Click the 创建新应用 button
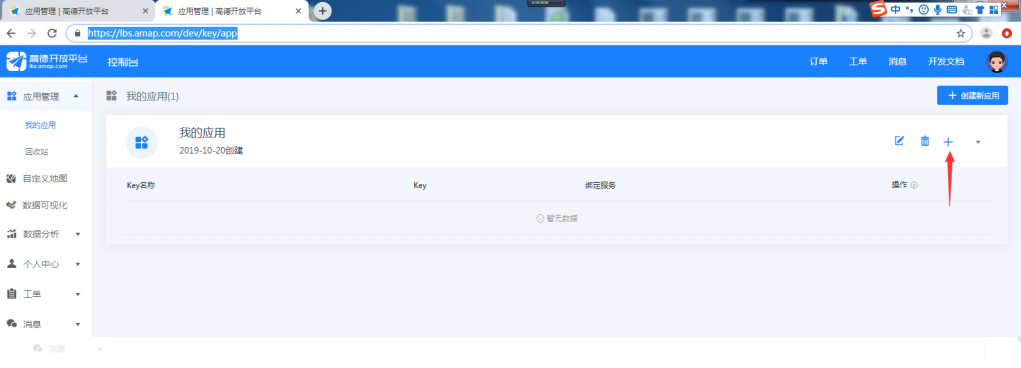1021x368 pixels. (x=972, y=95)
